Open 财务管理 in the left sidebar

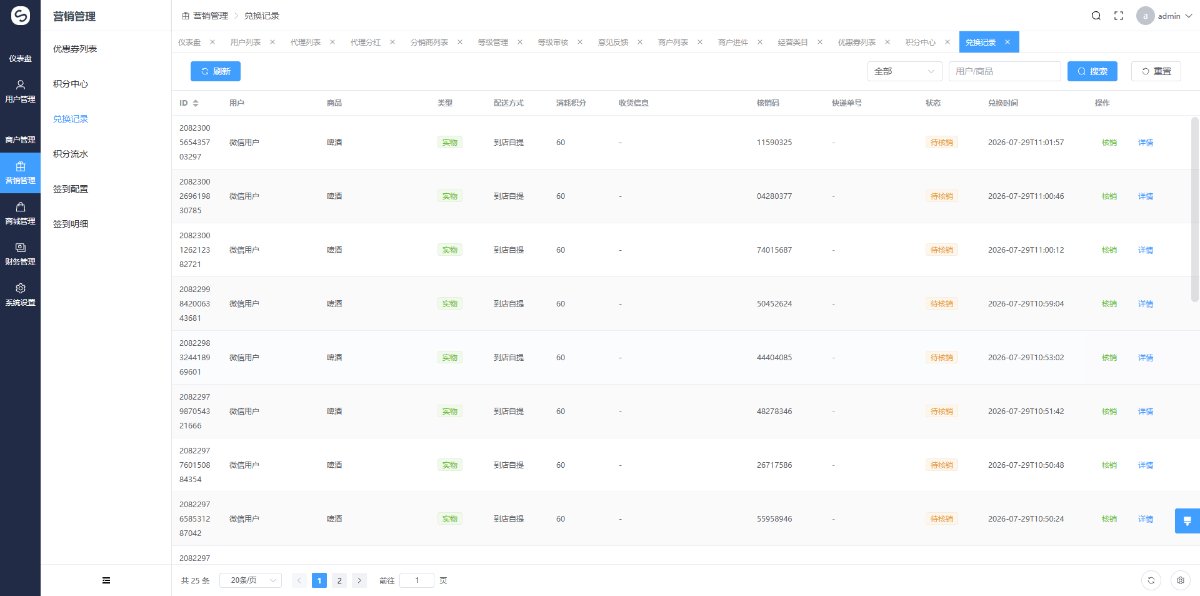pos(20,254)
